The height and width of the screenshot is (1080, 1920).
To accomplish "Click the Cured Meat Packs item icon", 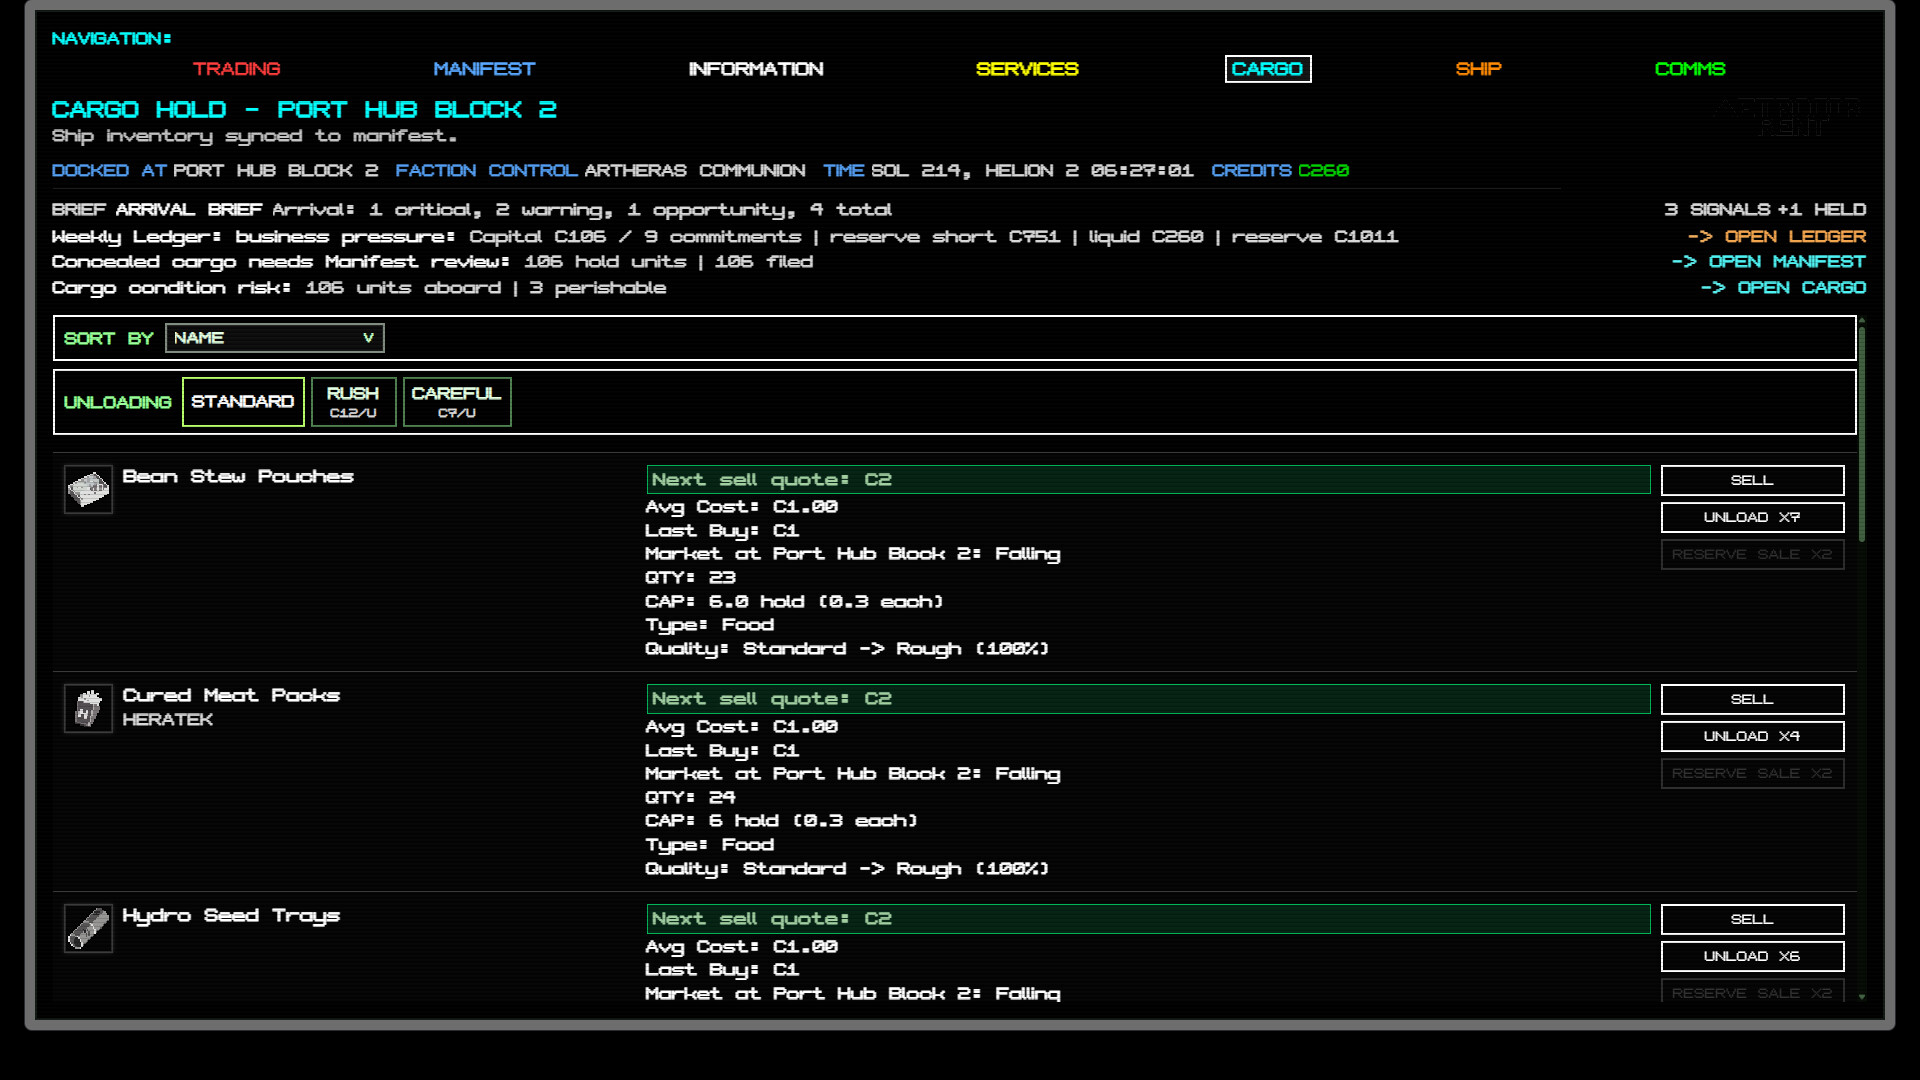I will pyautogui.click(x=88, y=708).
